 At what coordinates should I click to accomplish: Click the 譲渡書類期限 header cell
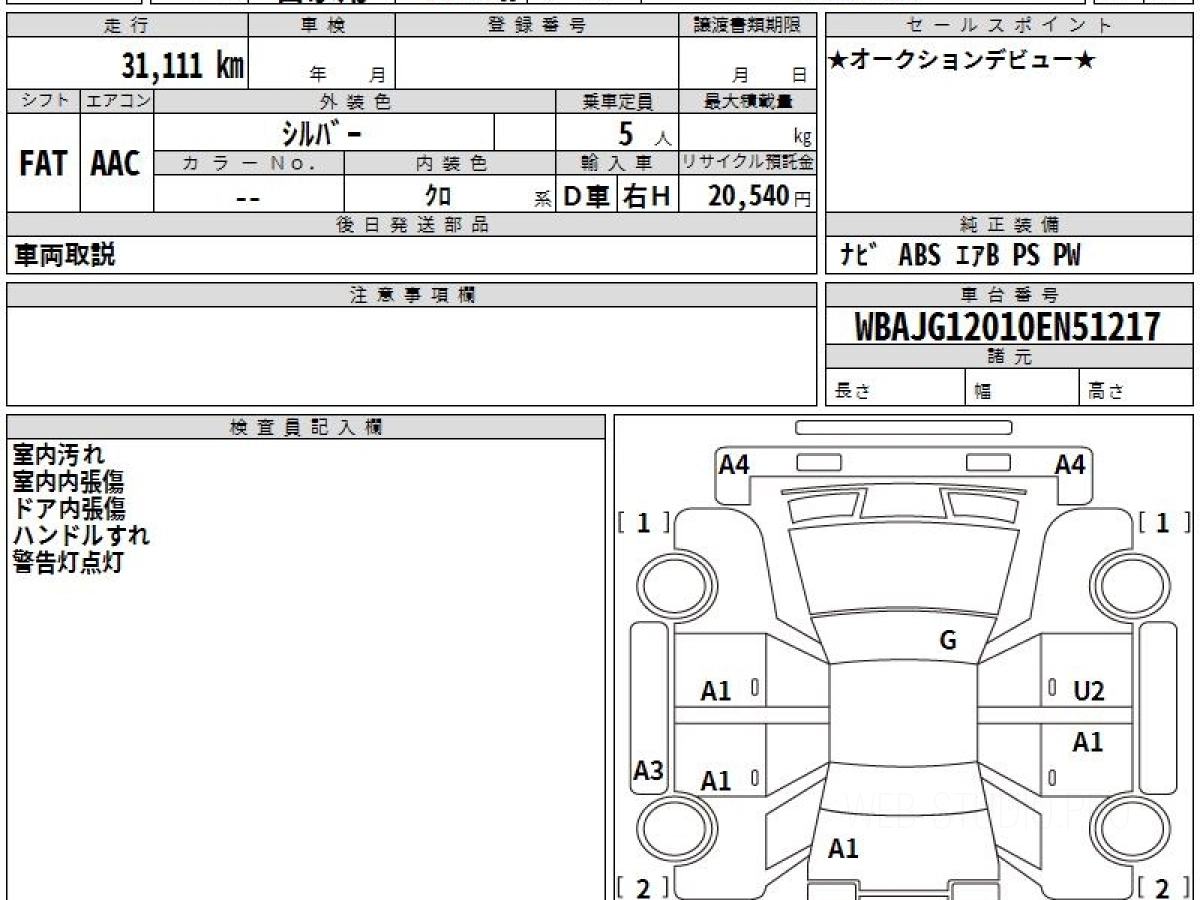click(x=748, y=26)
